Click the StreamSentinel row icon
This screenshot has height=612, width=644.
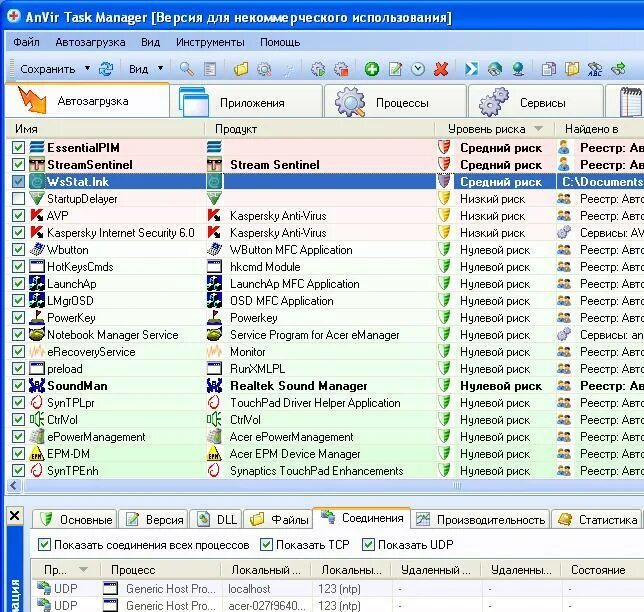[37, 165]
